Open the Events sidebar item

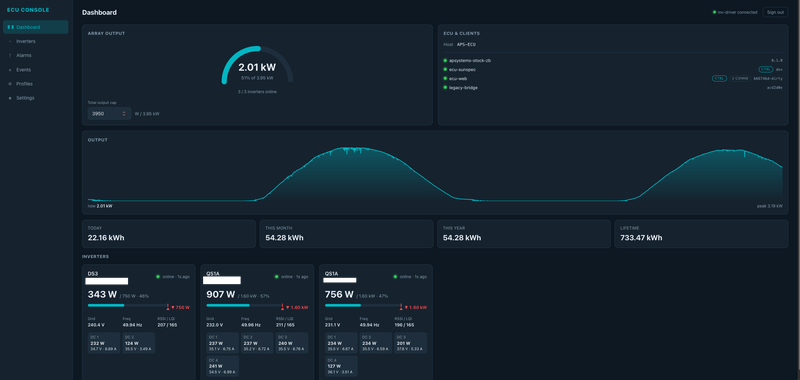[35, 69]
